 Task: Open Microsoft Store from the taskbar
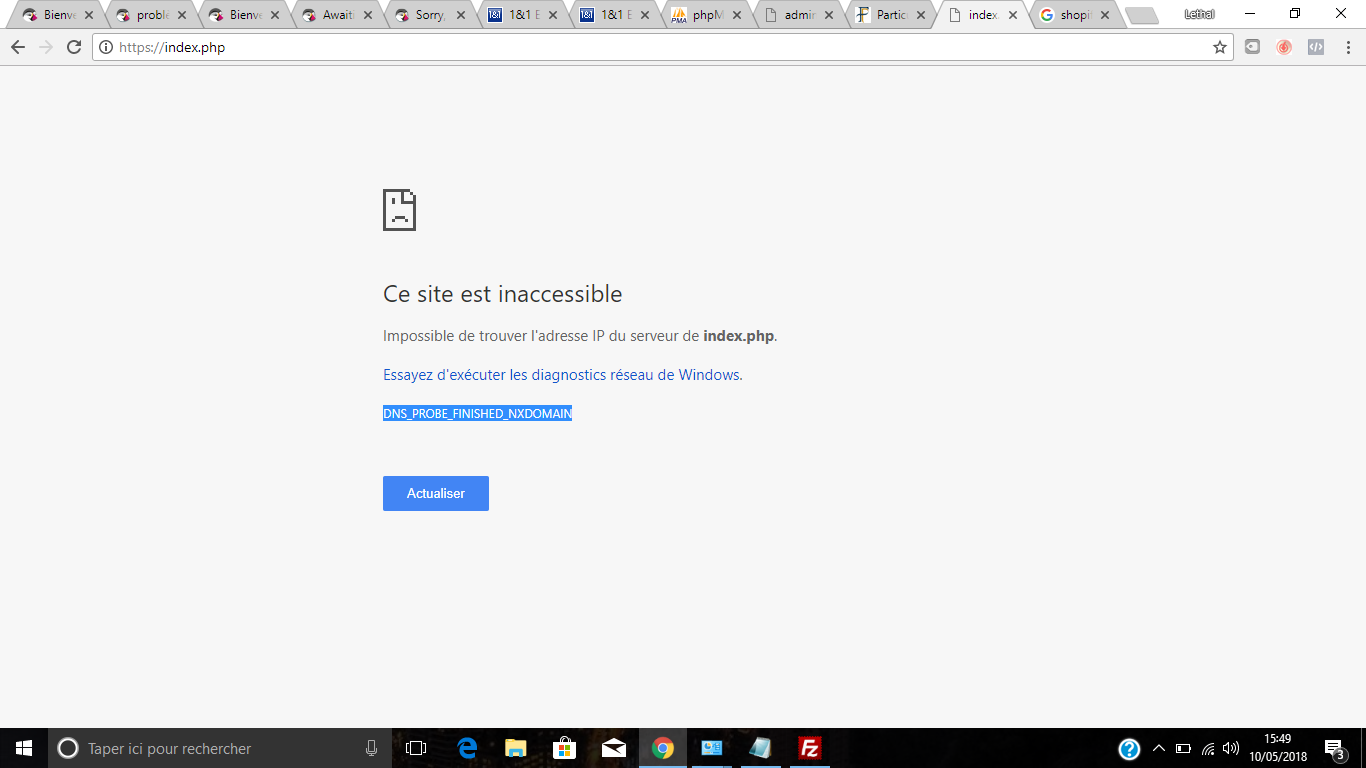[565, 748]
